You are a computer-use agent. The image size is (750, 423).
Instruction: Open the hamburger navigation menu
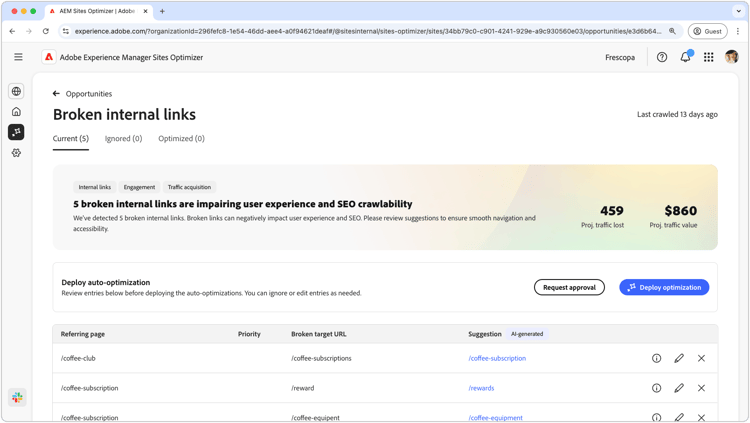18,57
